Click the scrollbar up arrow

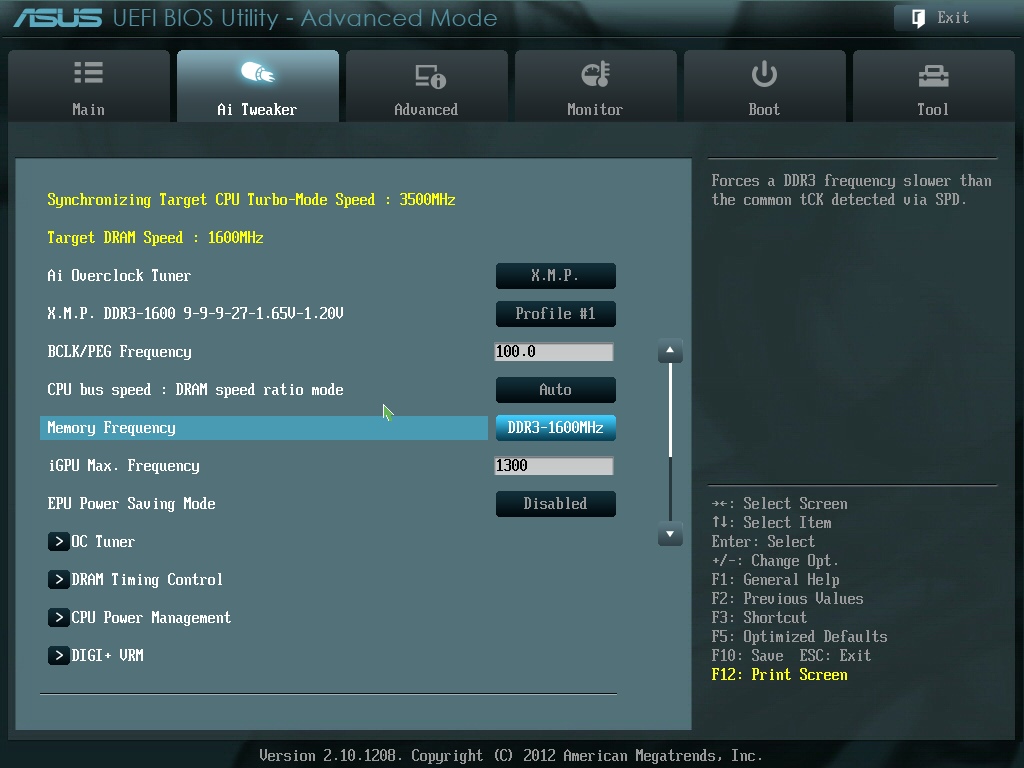pyautogui.click(x=670, y=351)
